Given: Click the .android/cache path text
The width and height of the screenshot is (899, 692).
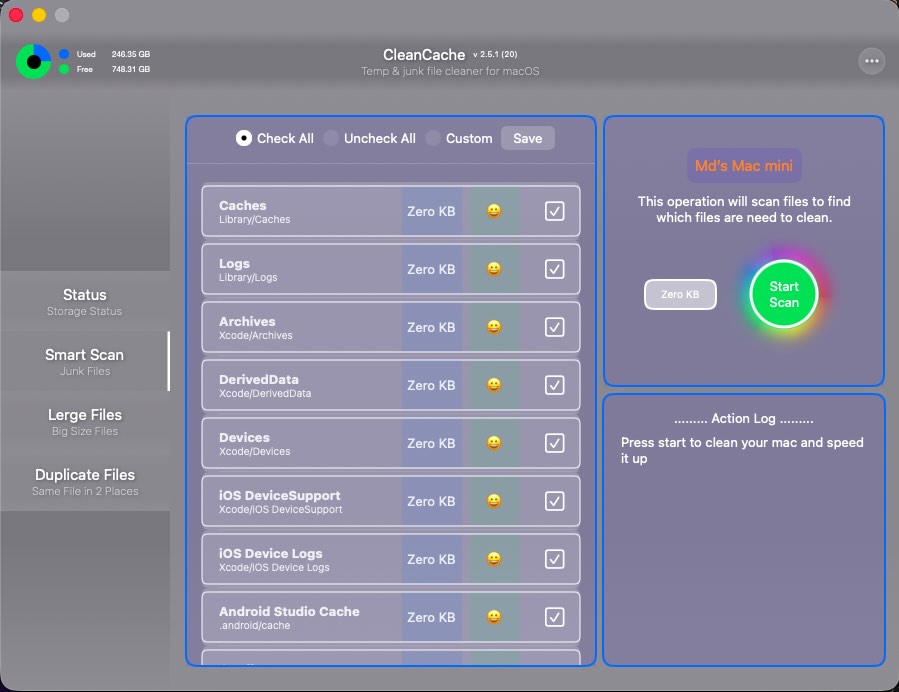Looking at the screenshot, I should (255, 625).
